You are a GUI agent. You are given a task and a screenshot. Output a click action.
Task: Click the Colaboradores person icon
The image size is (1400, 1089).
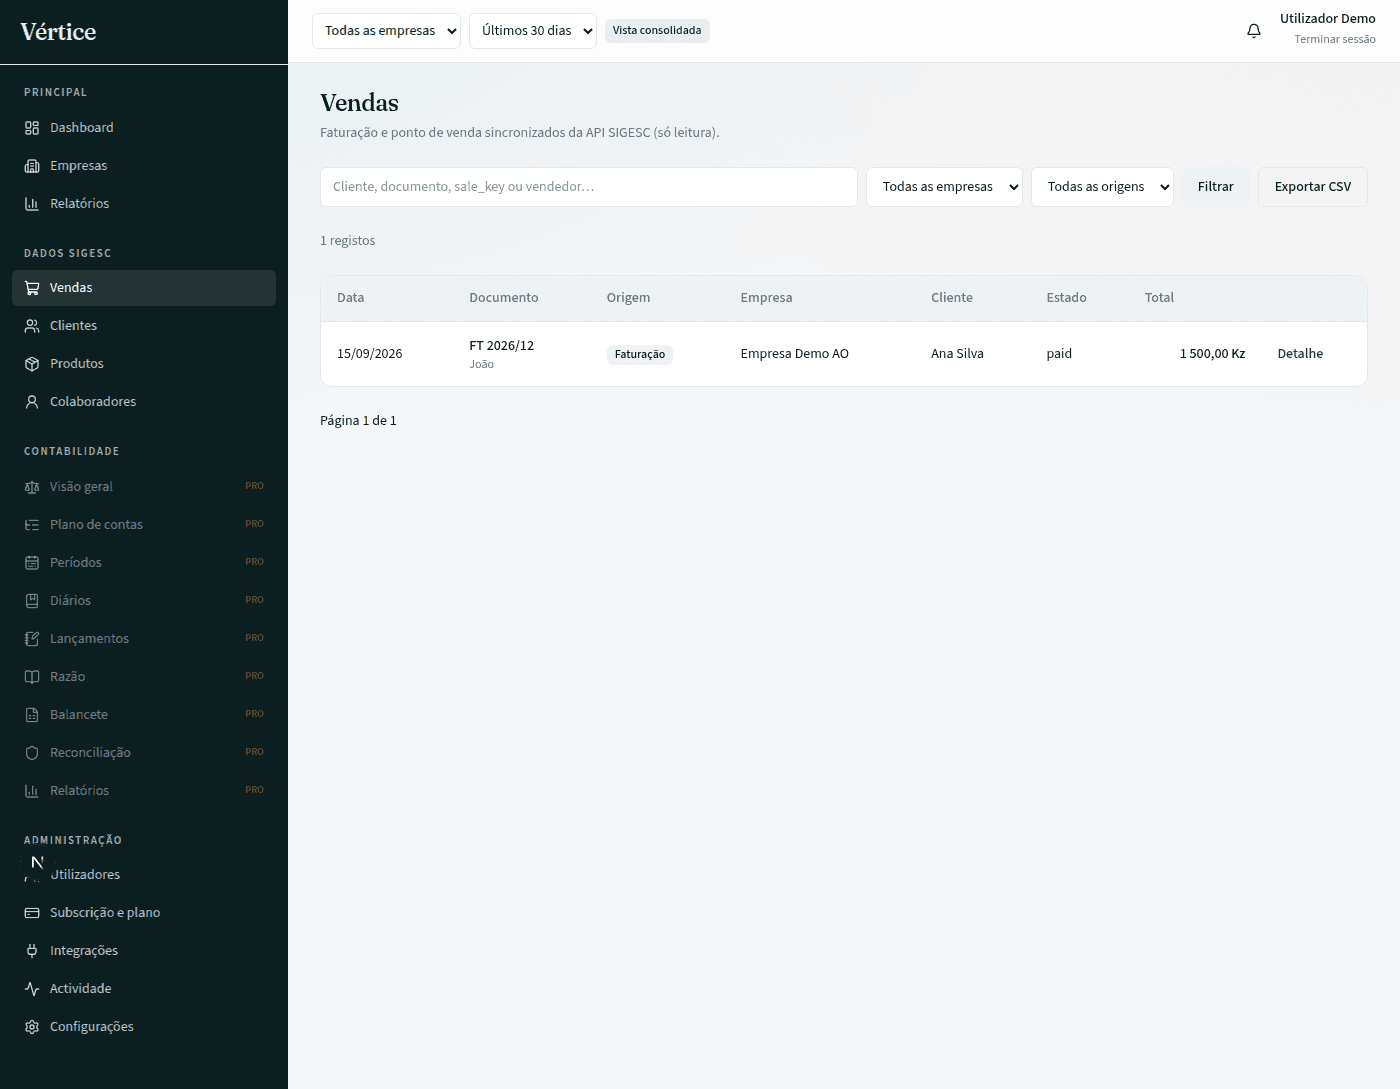32,402
